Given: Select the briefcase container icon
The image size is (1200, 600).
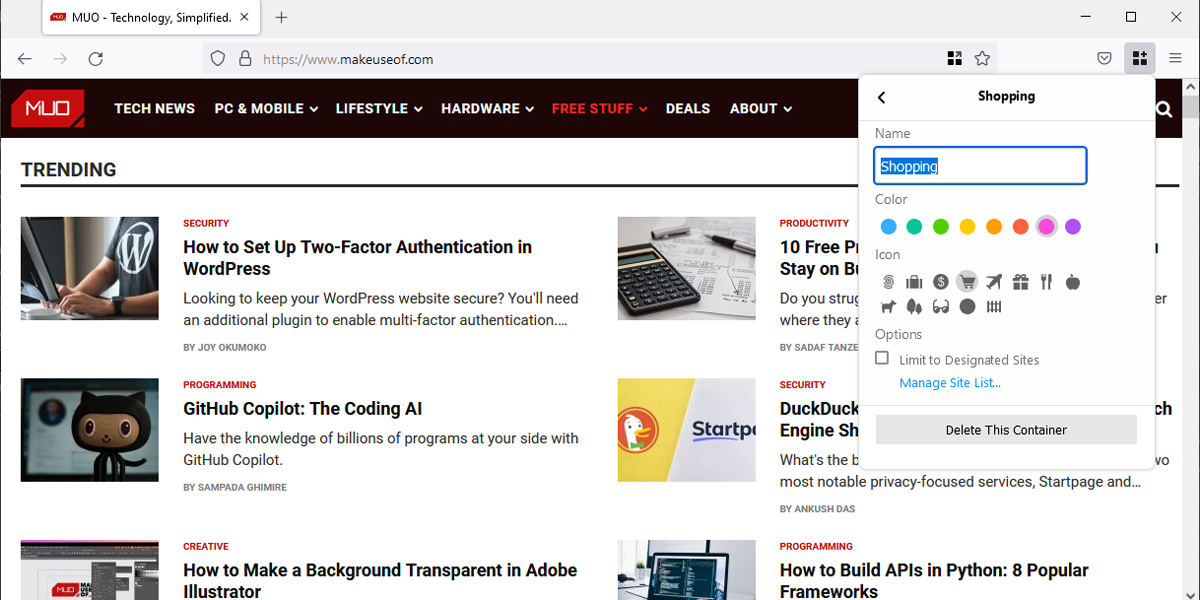Looking at the screenshot, I should [914, 282].
